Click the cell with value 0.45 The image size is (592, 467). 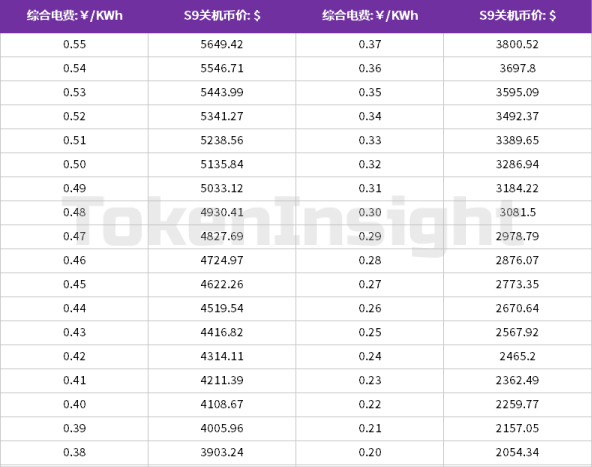[x=74, y=284]
